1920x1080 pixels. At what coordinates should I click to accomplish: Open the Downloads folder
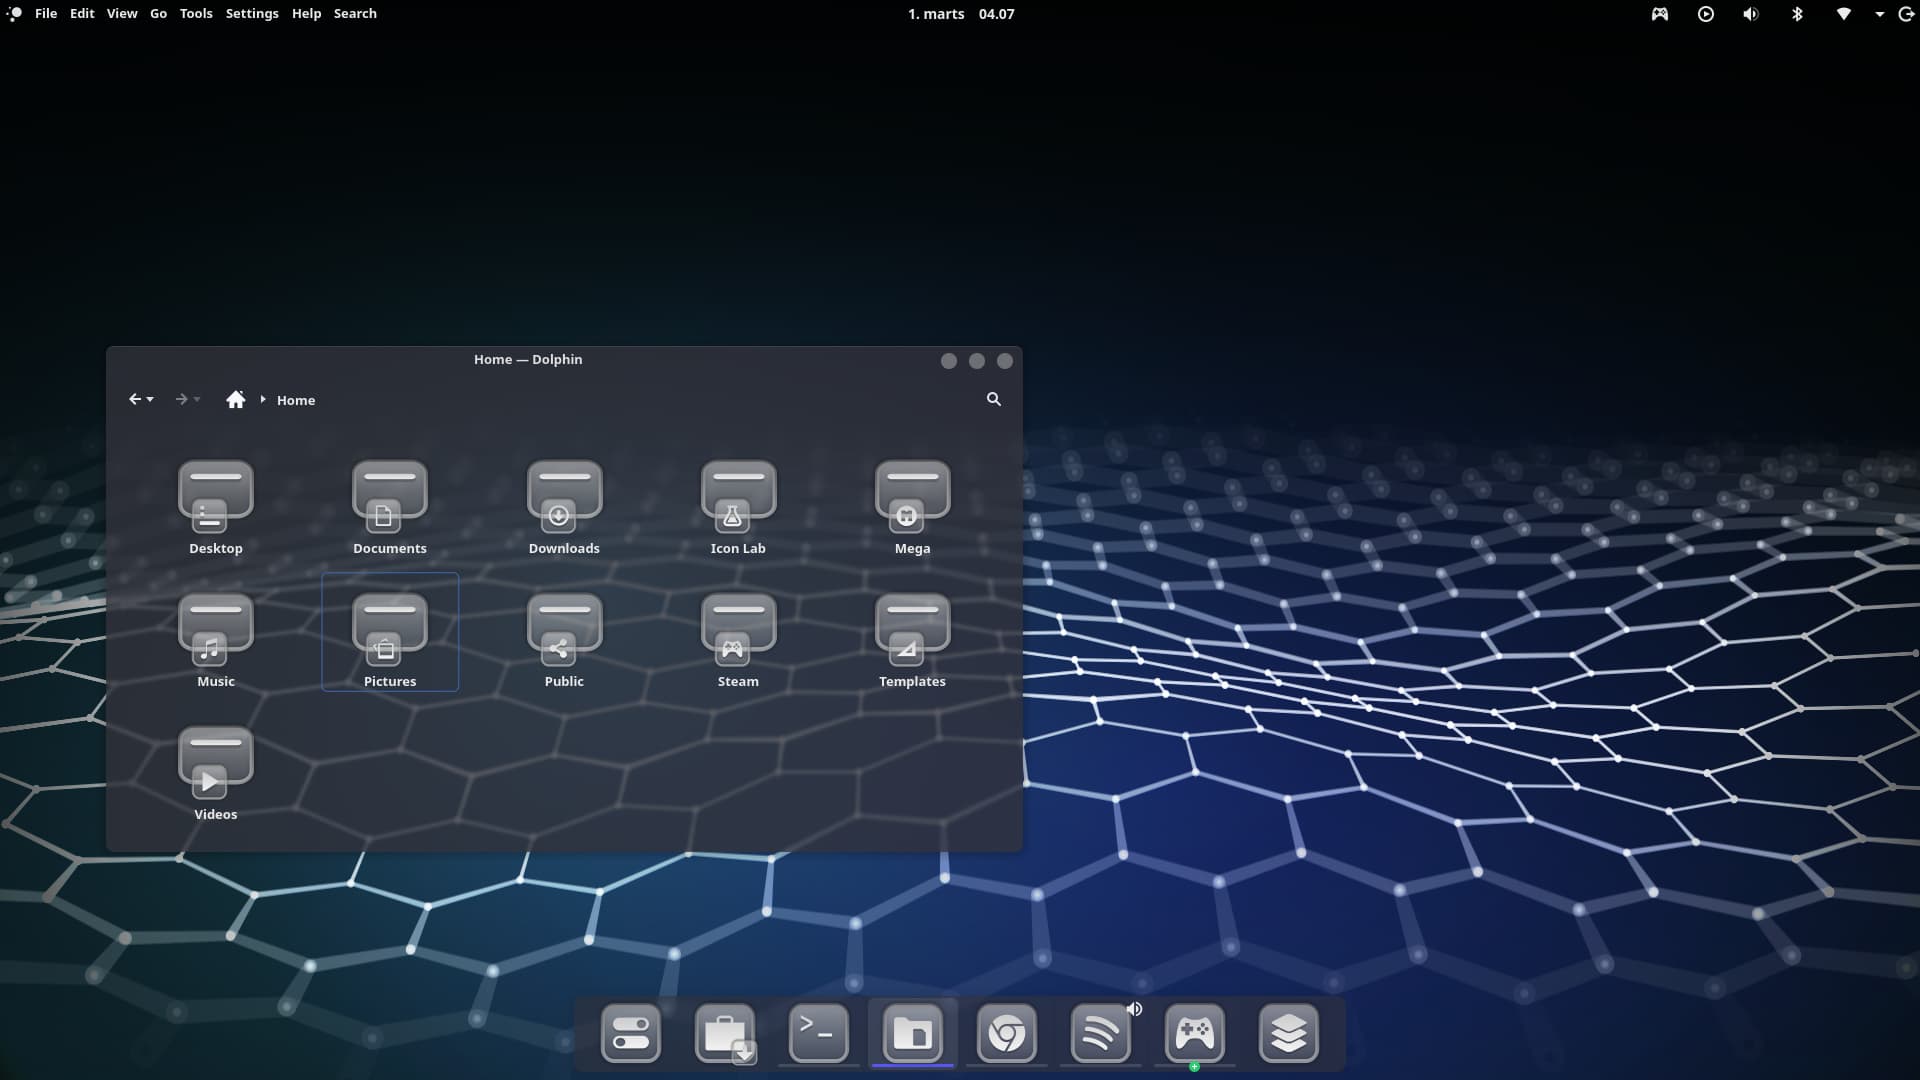click(564, 506)
